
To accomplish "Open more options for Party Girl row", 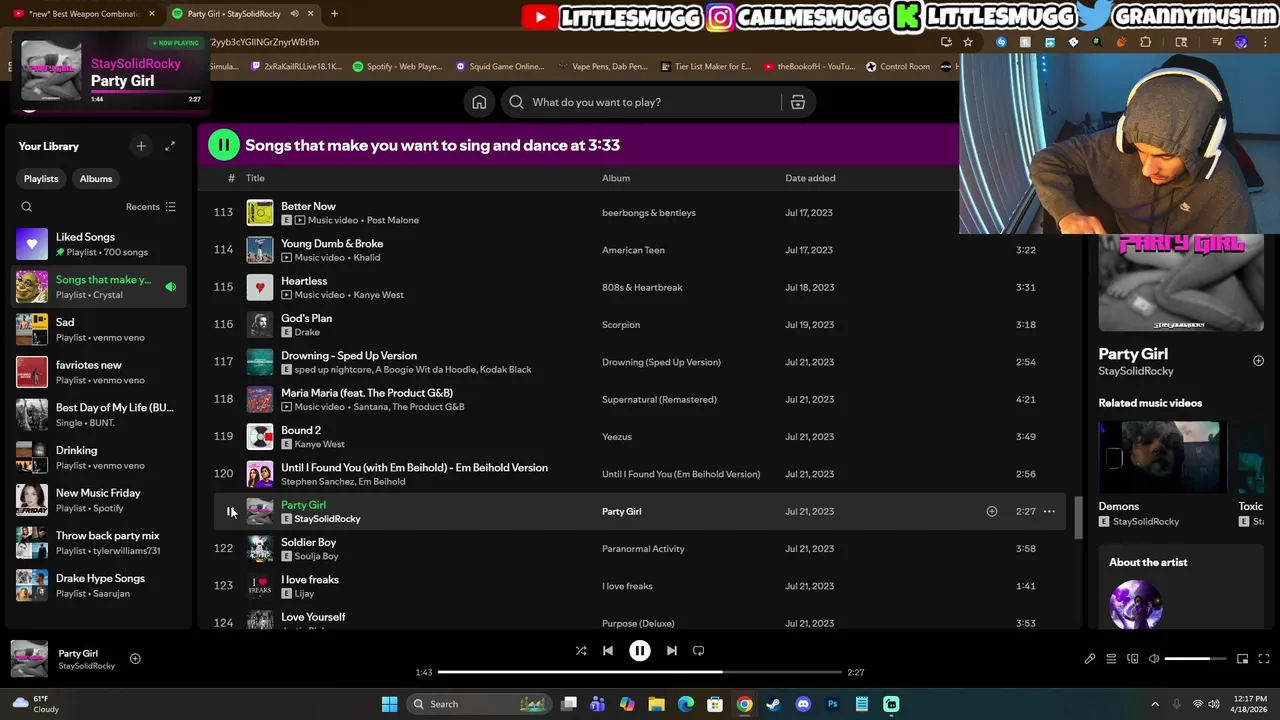I will (1049, 511).
